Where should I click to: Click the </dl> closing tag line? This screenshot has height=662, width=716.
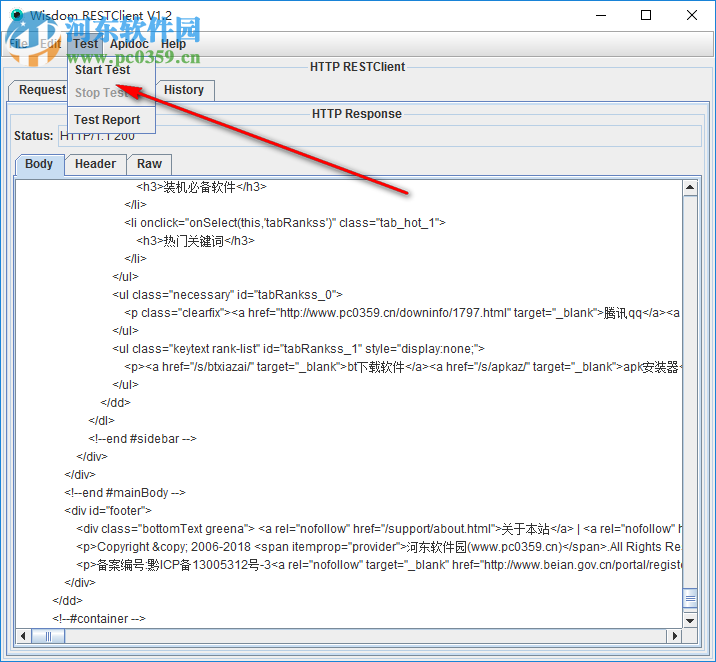coord(101,420)
